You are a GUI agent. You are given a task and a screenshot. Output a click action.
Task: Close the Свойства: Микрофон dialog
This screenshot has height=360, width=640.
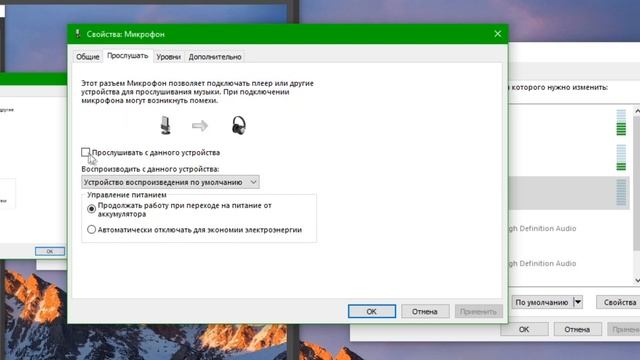498,34
